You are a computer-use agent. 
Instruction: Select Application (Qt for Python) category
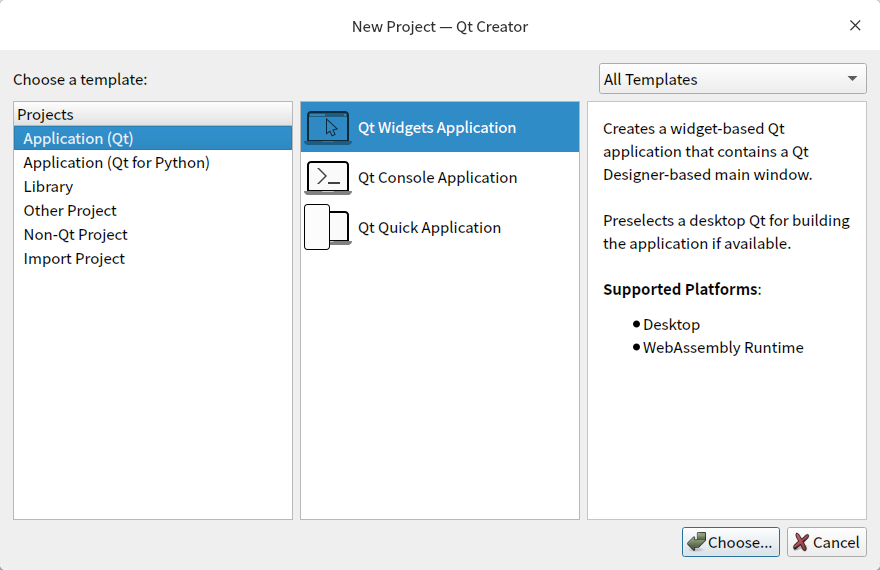tap(116, 162)
